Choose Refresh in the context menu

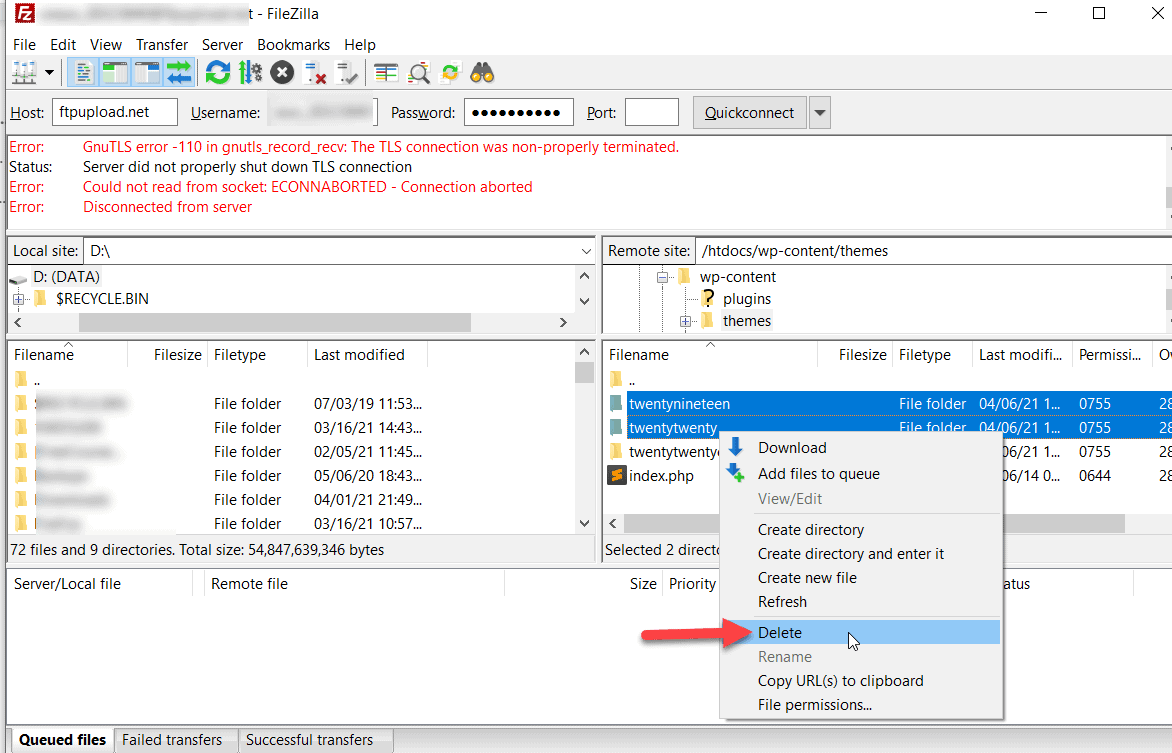(x=861, y=602)
